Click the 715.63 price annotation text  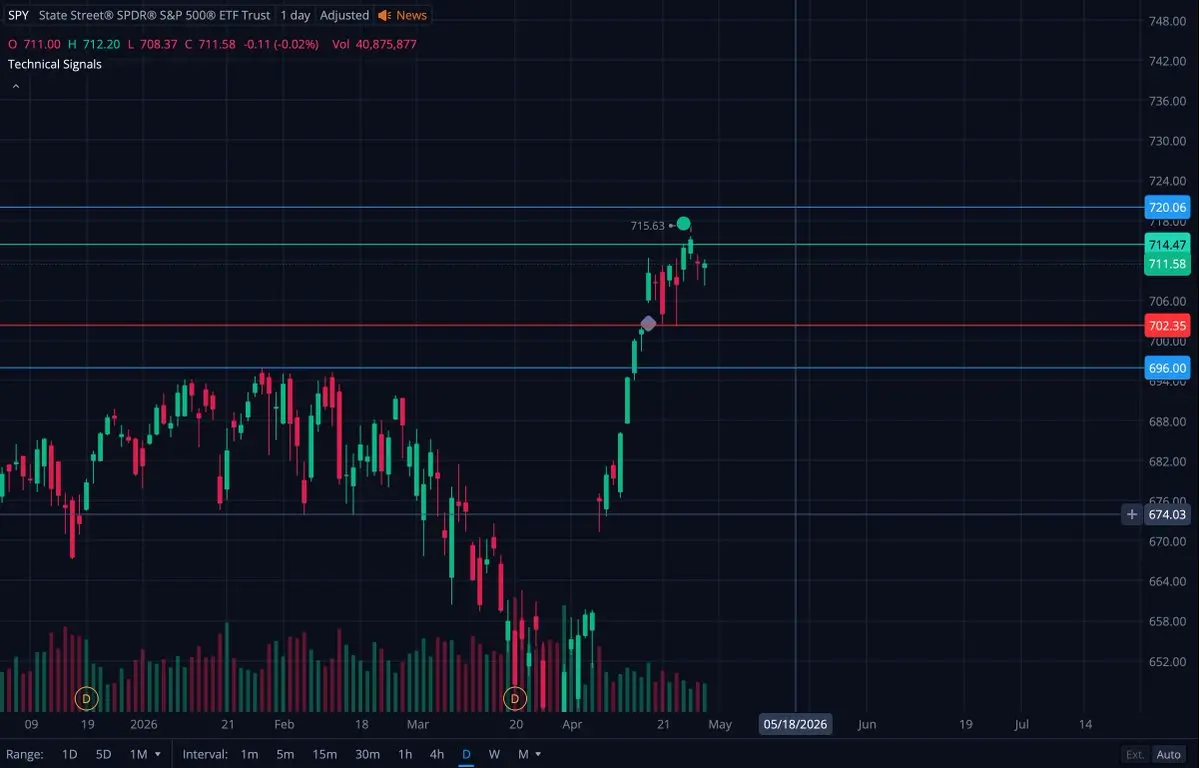(648, 226)
